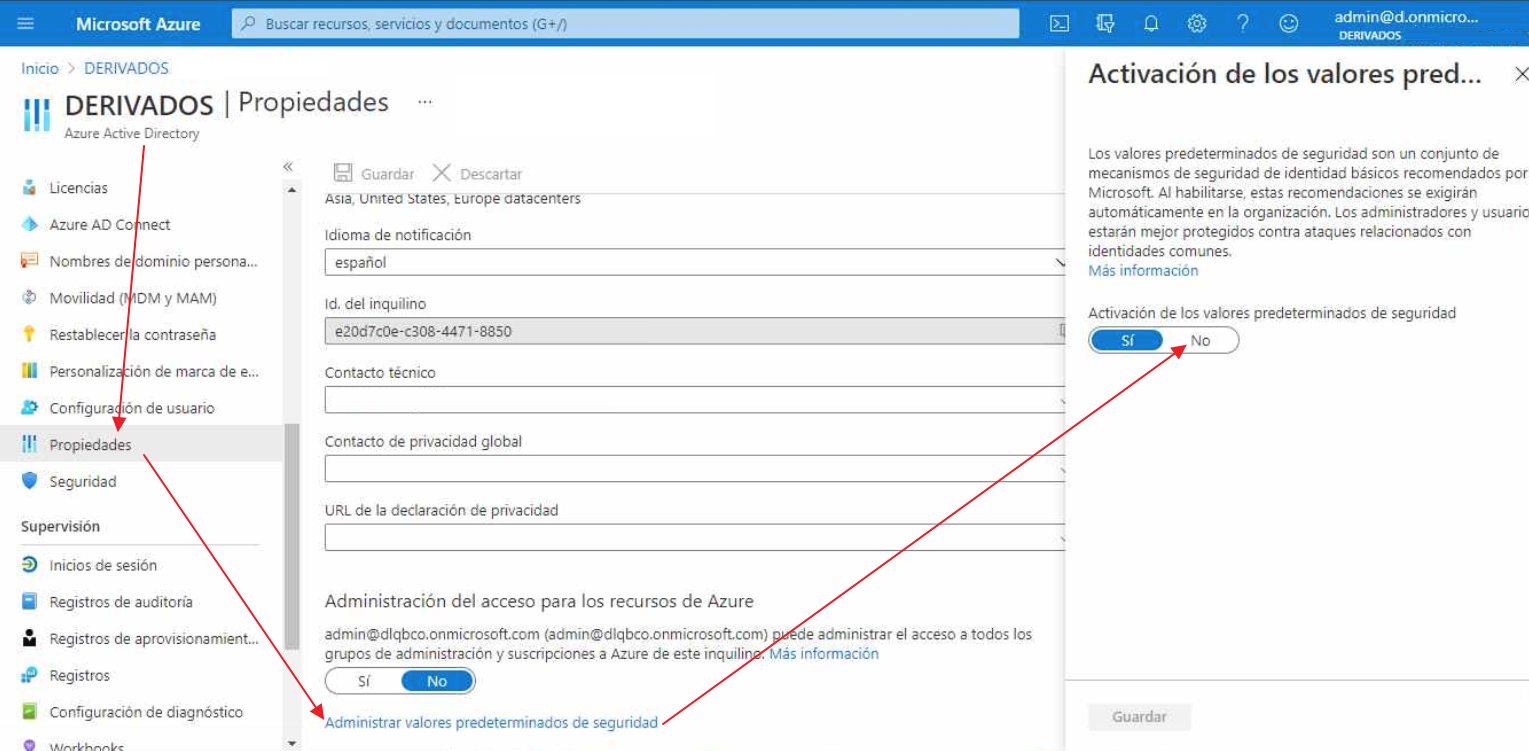Viewport: 1529px width, 751px height.
Task: Open the help question mark icon
Action: (1243, 23)
